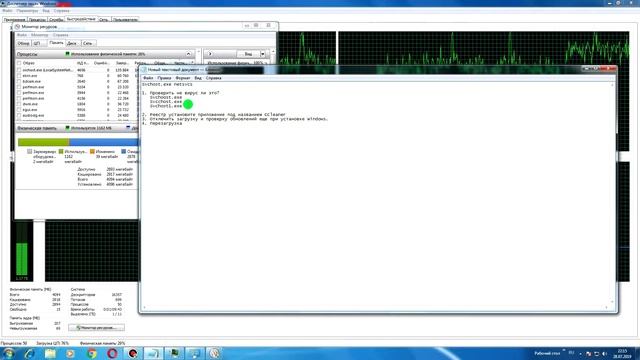This screenshot has width=640, height=360.
Task: Check the ekrn.exe process checkbox
Action: (19, 76)
